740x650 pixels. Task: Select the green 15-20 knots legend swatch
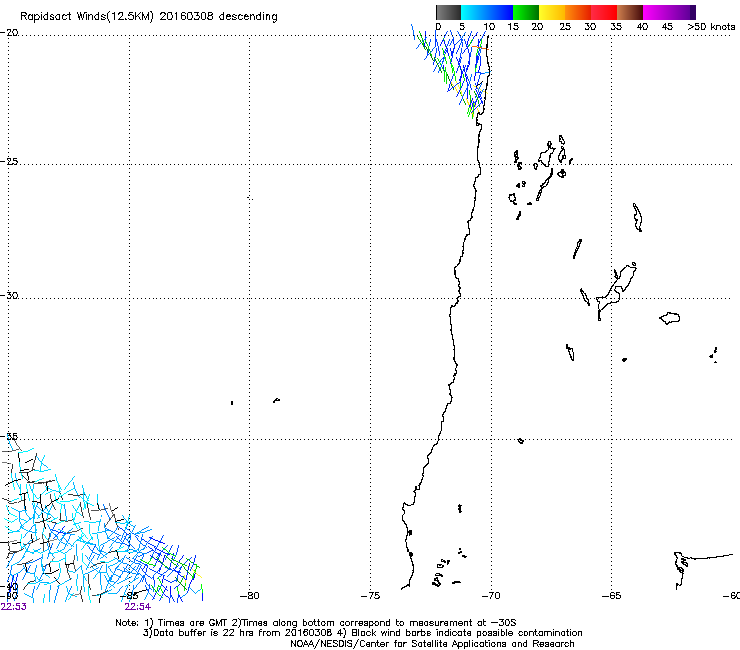[x=526, y=12]
